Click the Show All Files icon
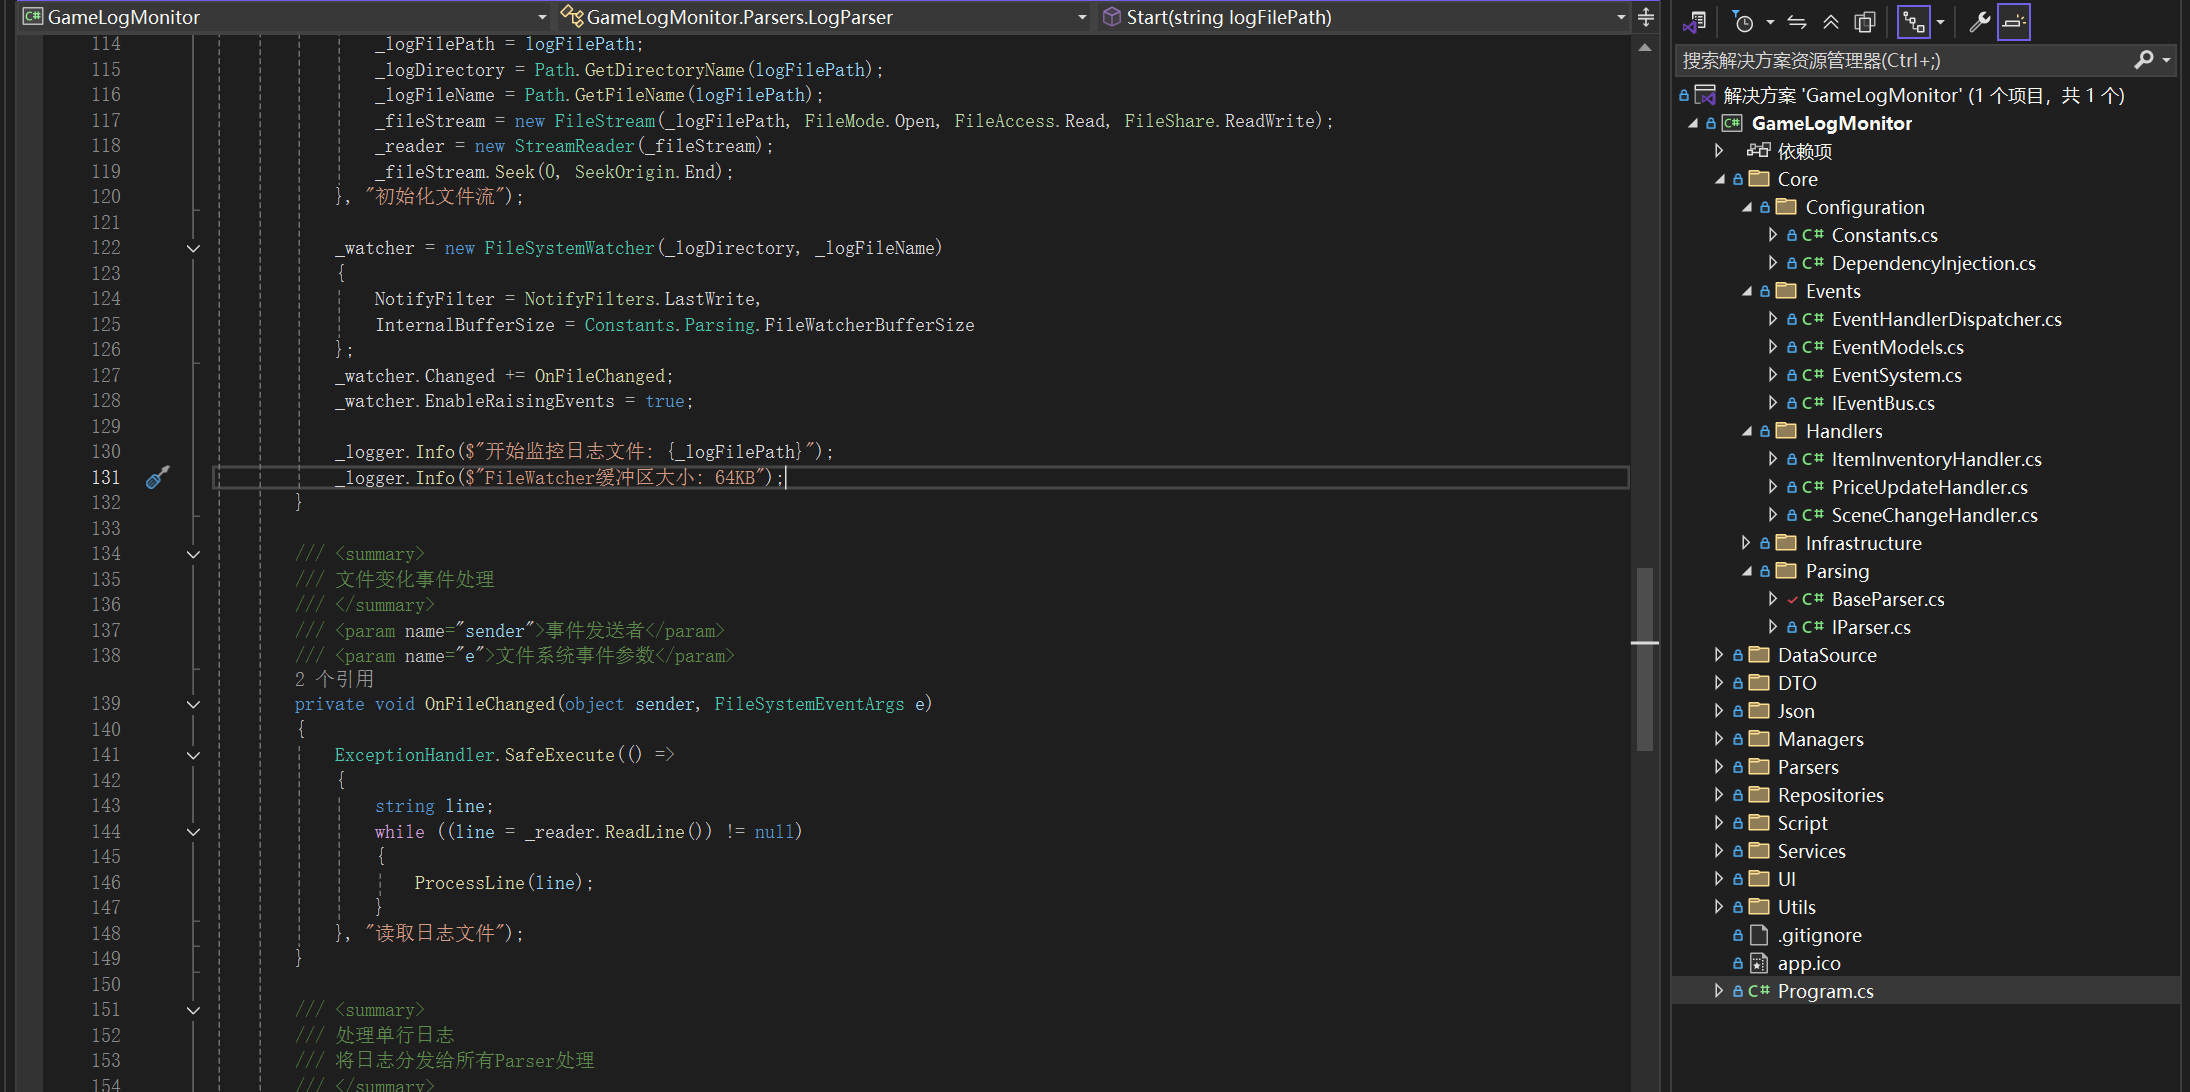 pyautogui.click(x=1864, y=22)
